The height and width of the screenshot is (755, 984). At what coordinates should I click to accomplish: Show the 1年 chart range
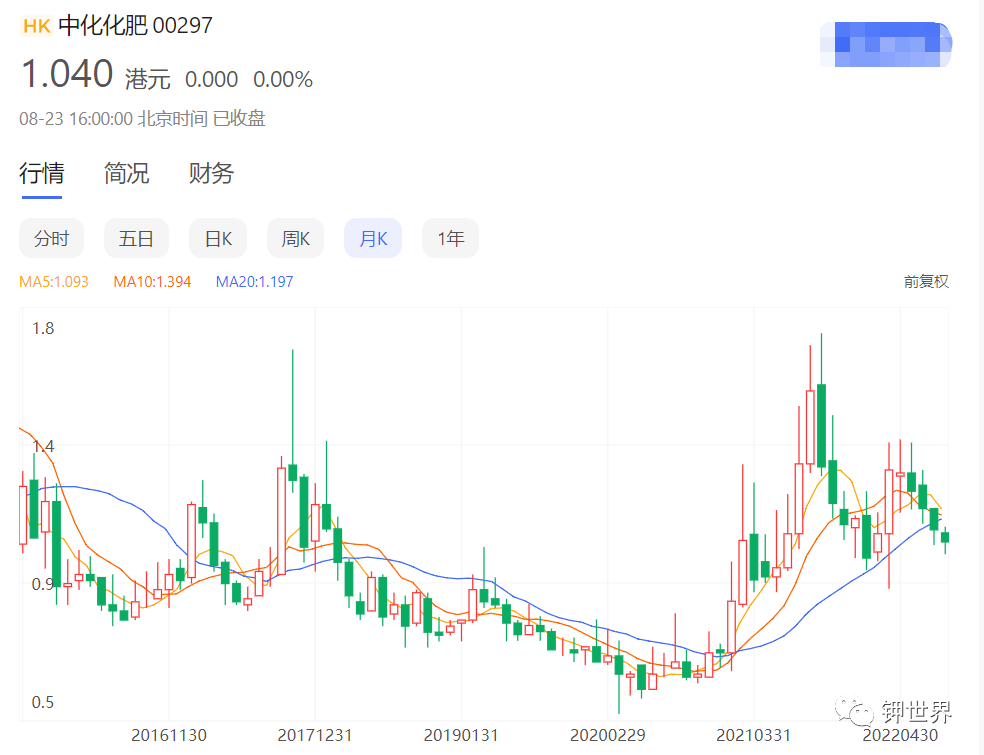coord(450,239)
